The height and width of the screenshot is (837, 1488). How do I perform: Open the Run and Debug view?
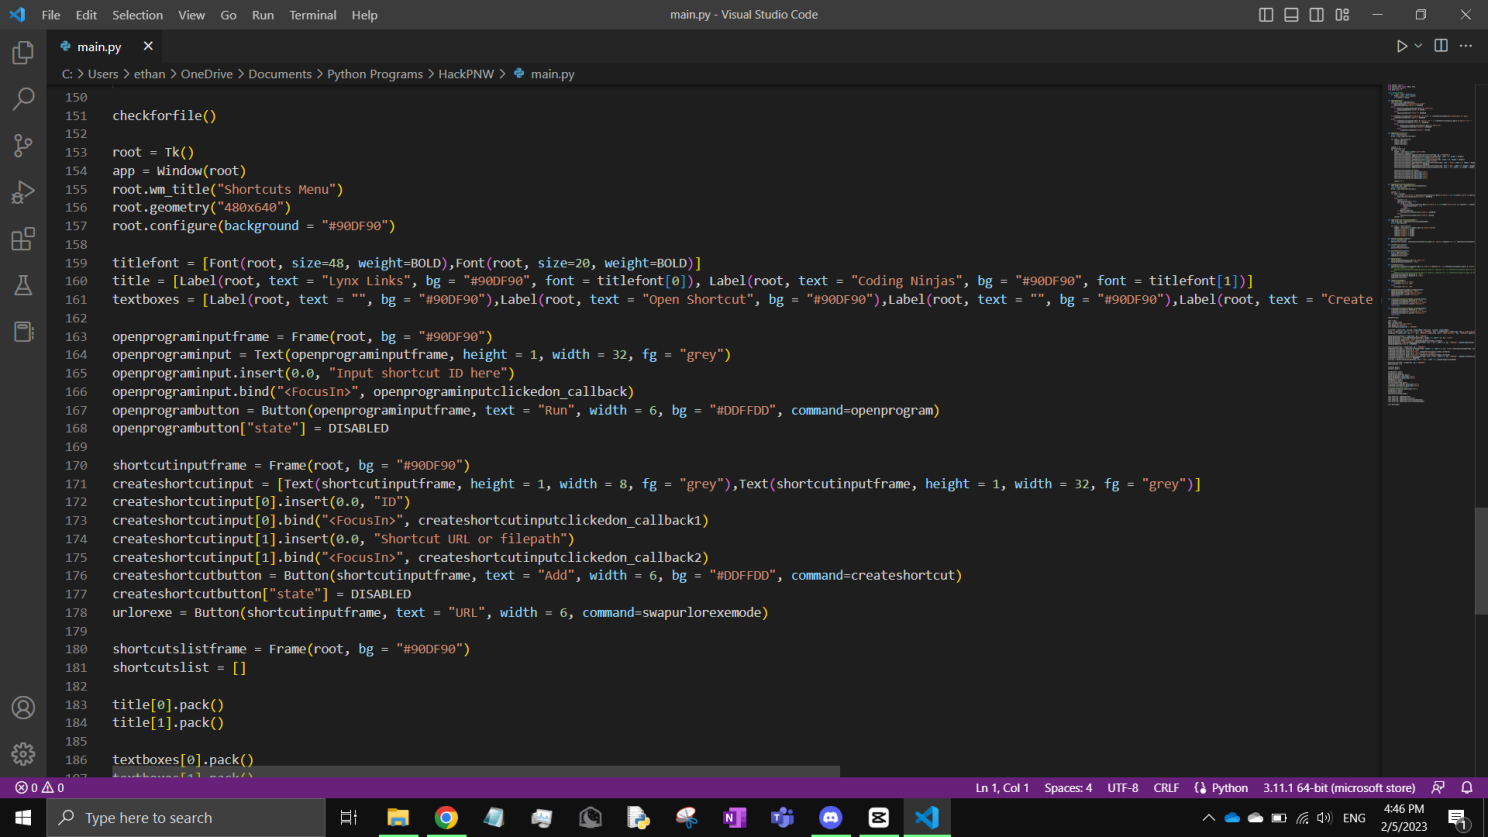pos(23,192)
